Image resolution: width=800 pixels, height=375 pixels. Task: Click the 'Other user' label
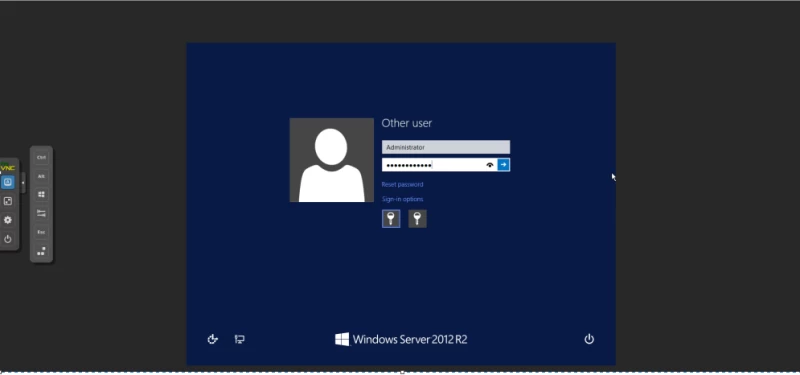tap(407, 123)
